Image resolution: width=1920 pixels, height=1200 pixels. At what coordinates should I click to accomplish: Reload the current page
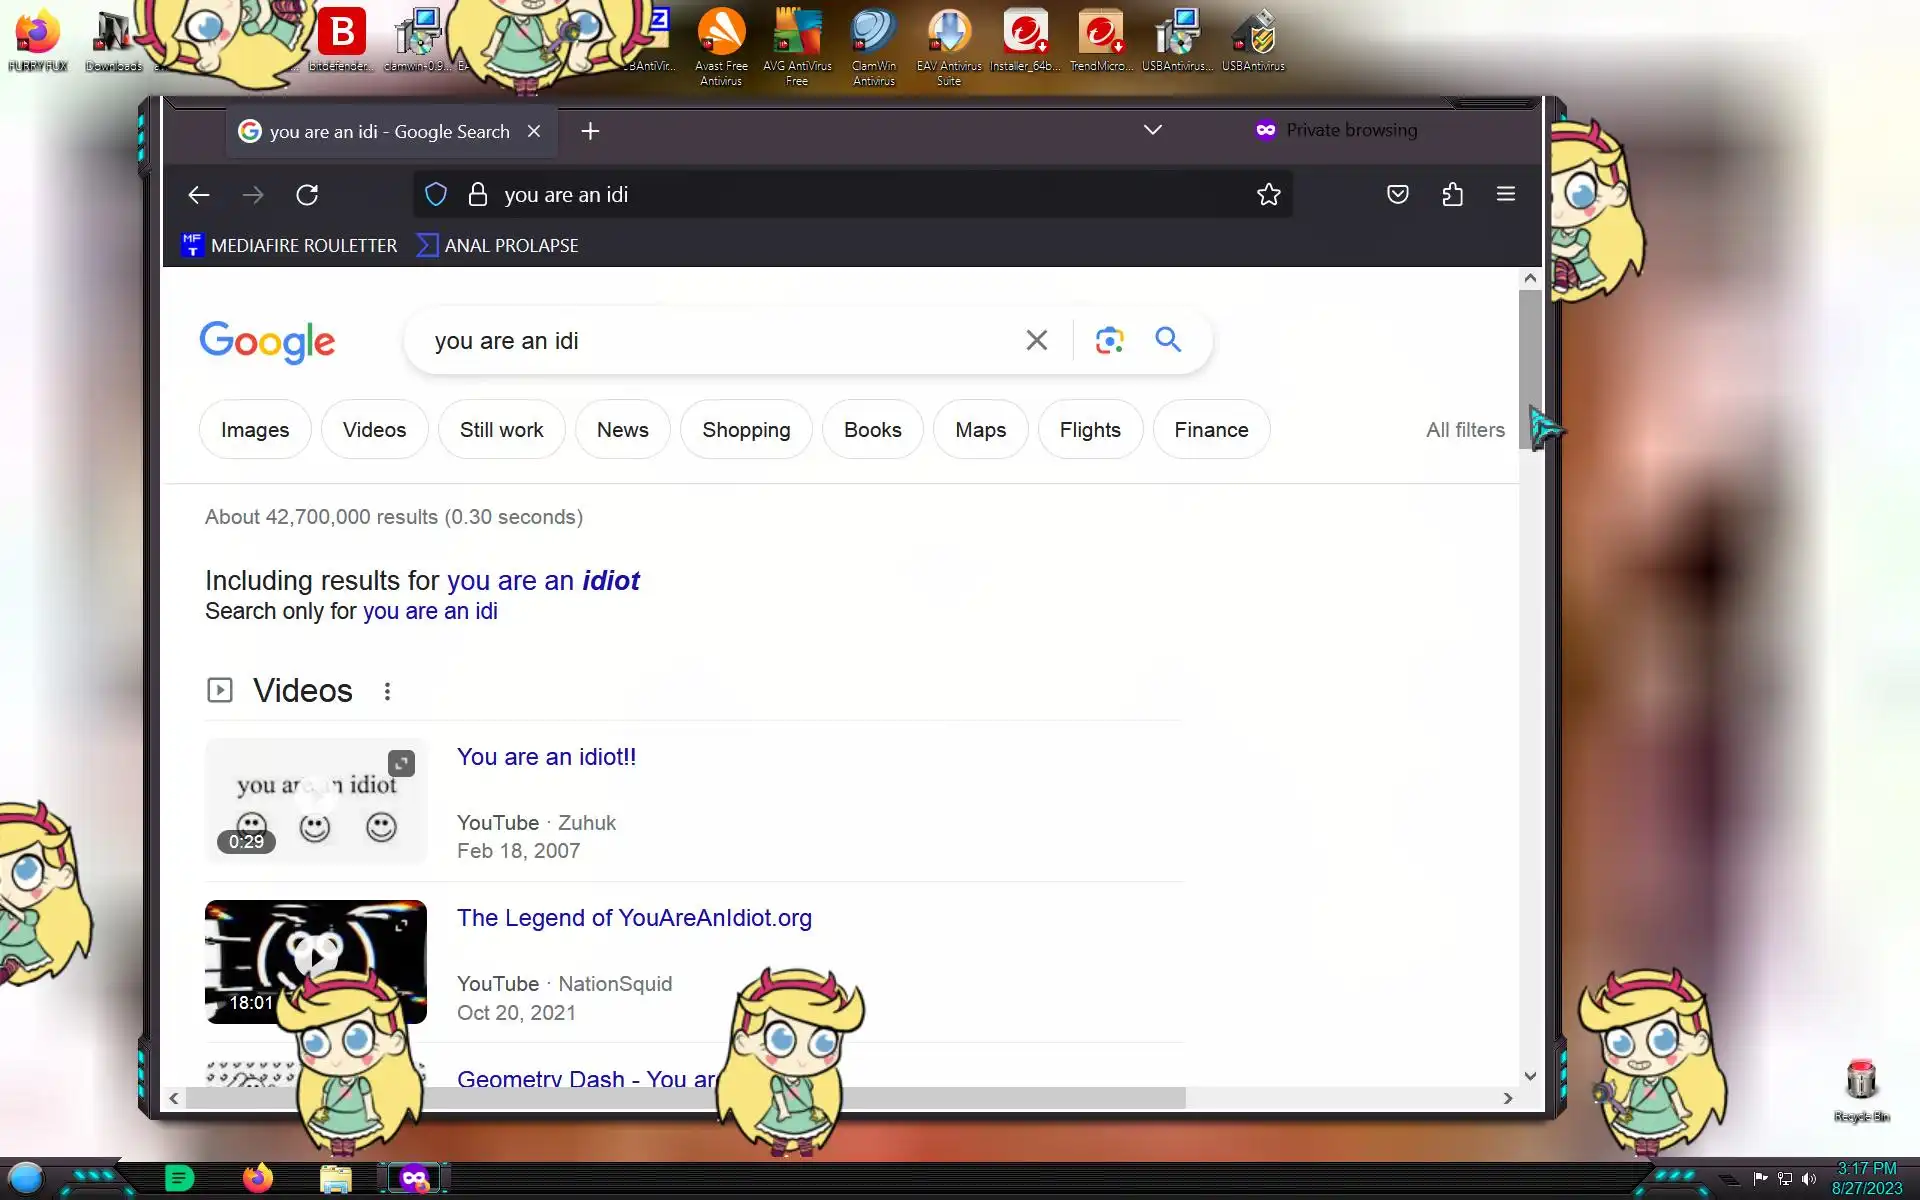307,195
